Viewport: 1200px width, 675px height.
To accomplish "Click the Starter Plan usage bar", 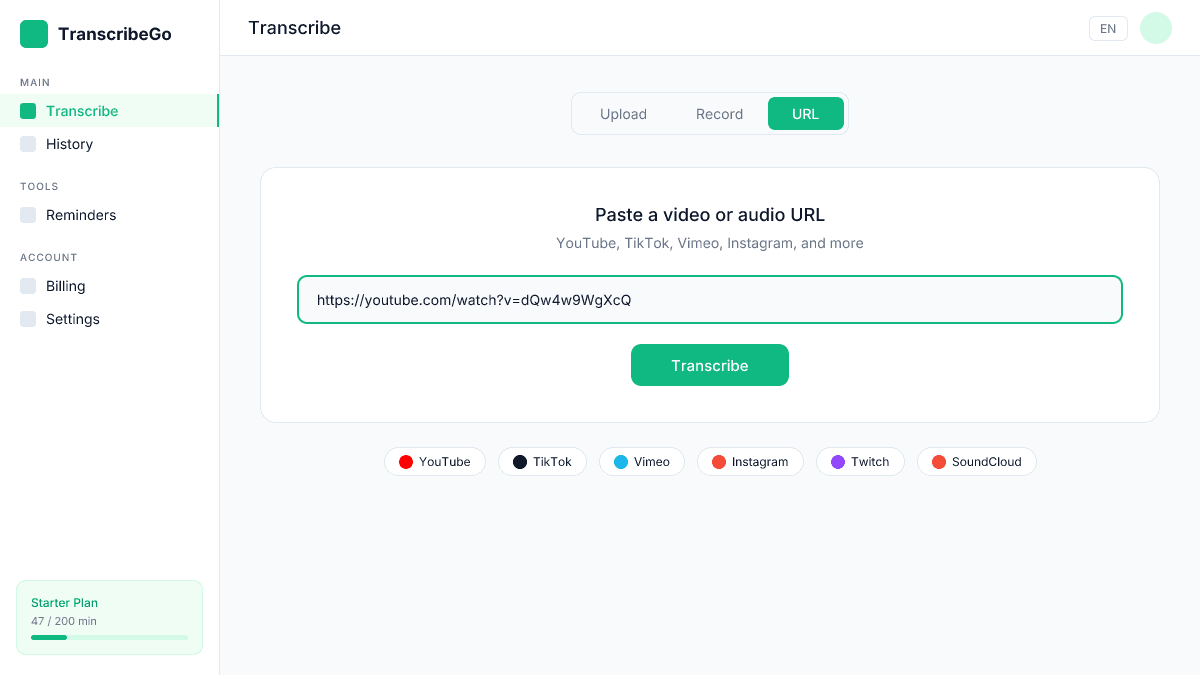I will pos(109,637).
